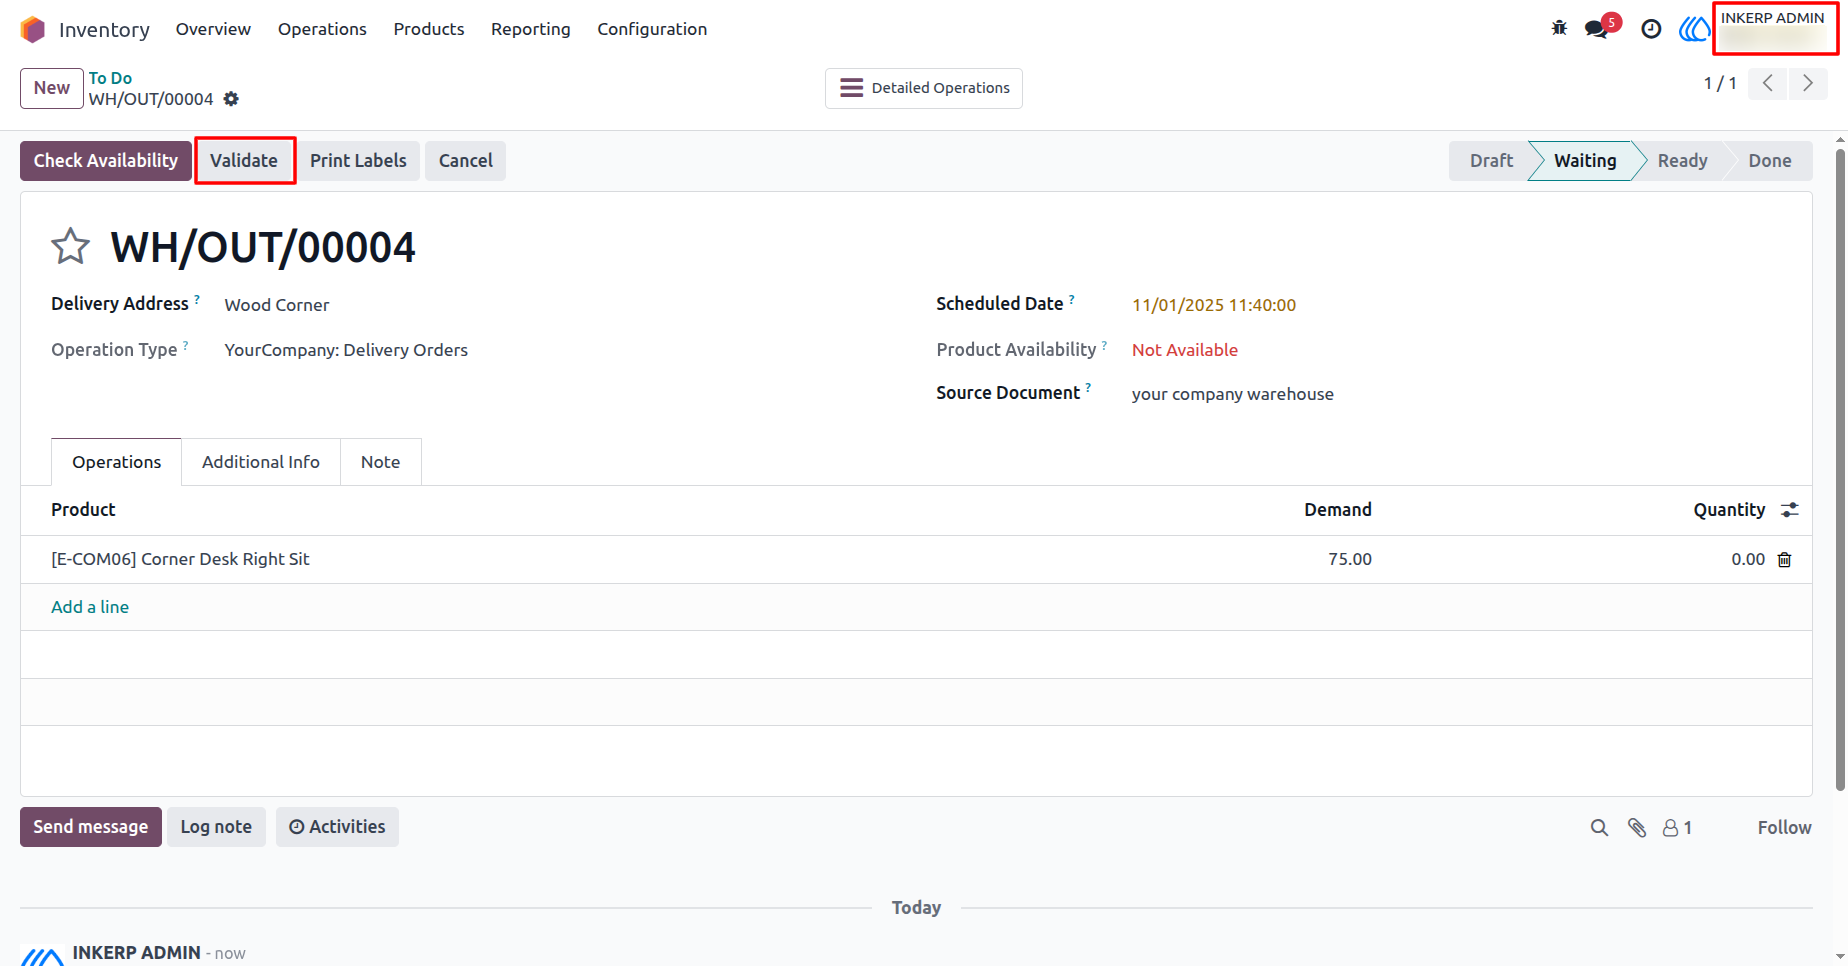1848x966 pixels.
Task: Cancel the delivery order
Action: [466, 161]
